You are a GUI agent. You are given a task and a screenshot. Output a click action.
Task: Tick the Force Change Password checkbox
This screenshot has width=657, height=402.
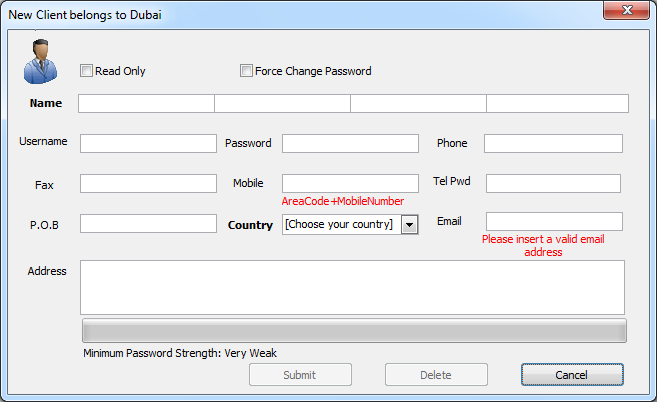pyautogui.click(x=246, y=70)
